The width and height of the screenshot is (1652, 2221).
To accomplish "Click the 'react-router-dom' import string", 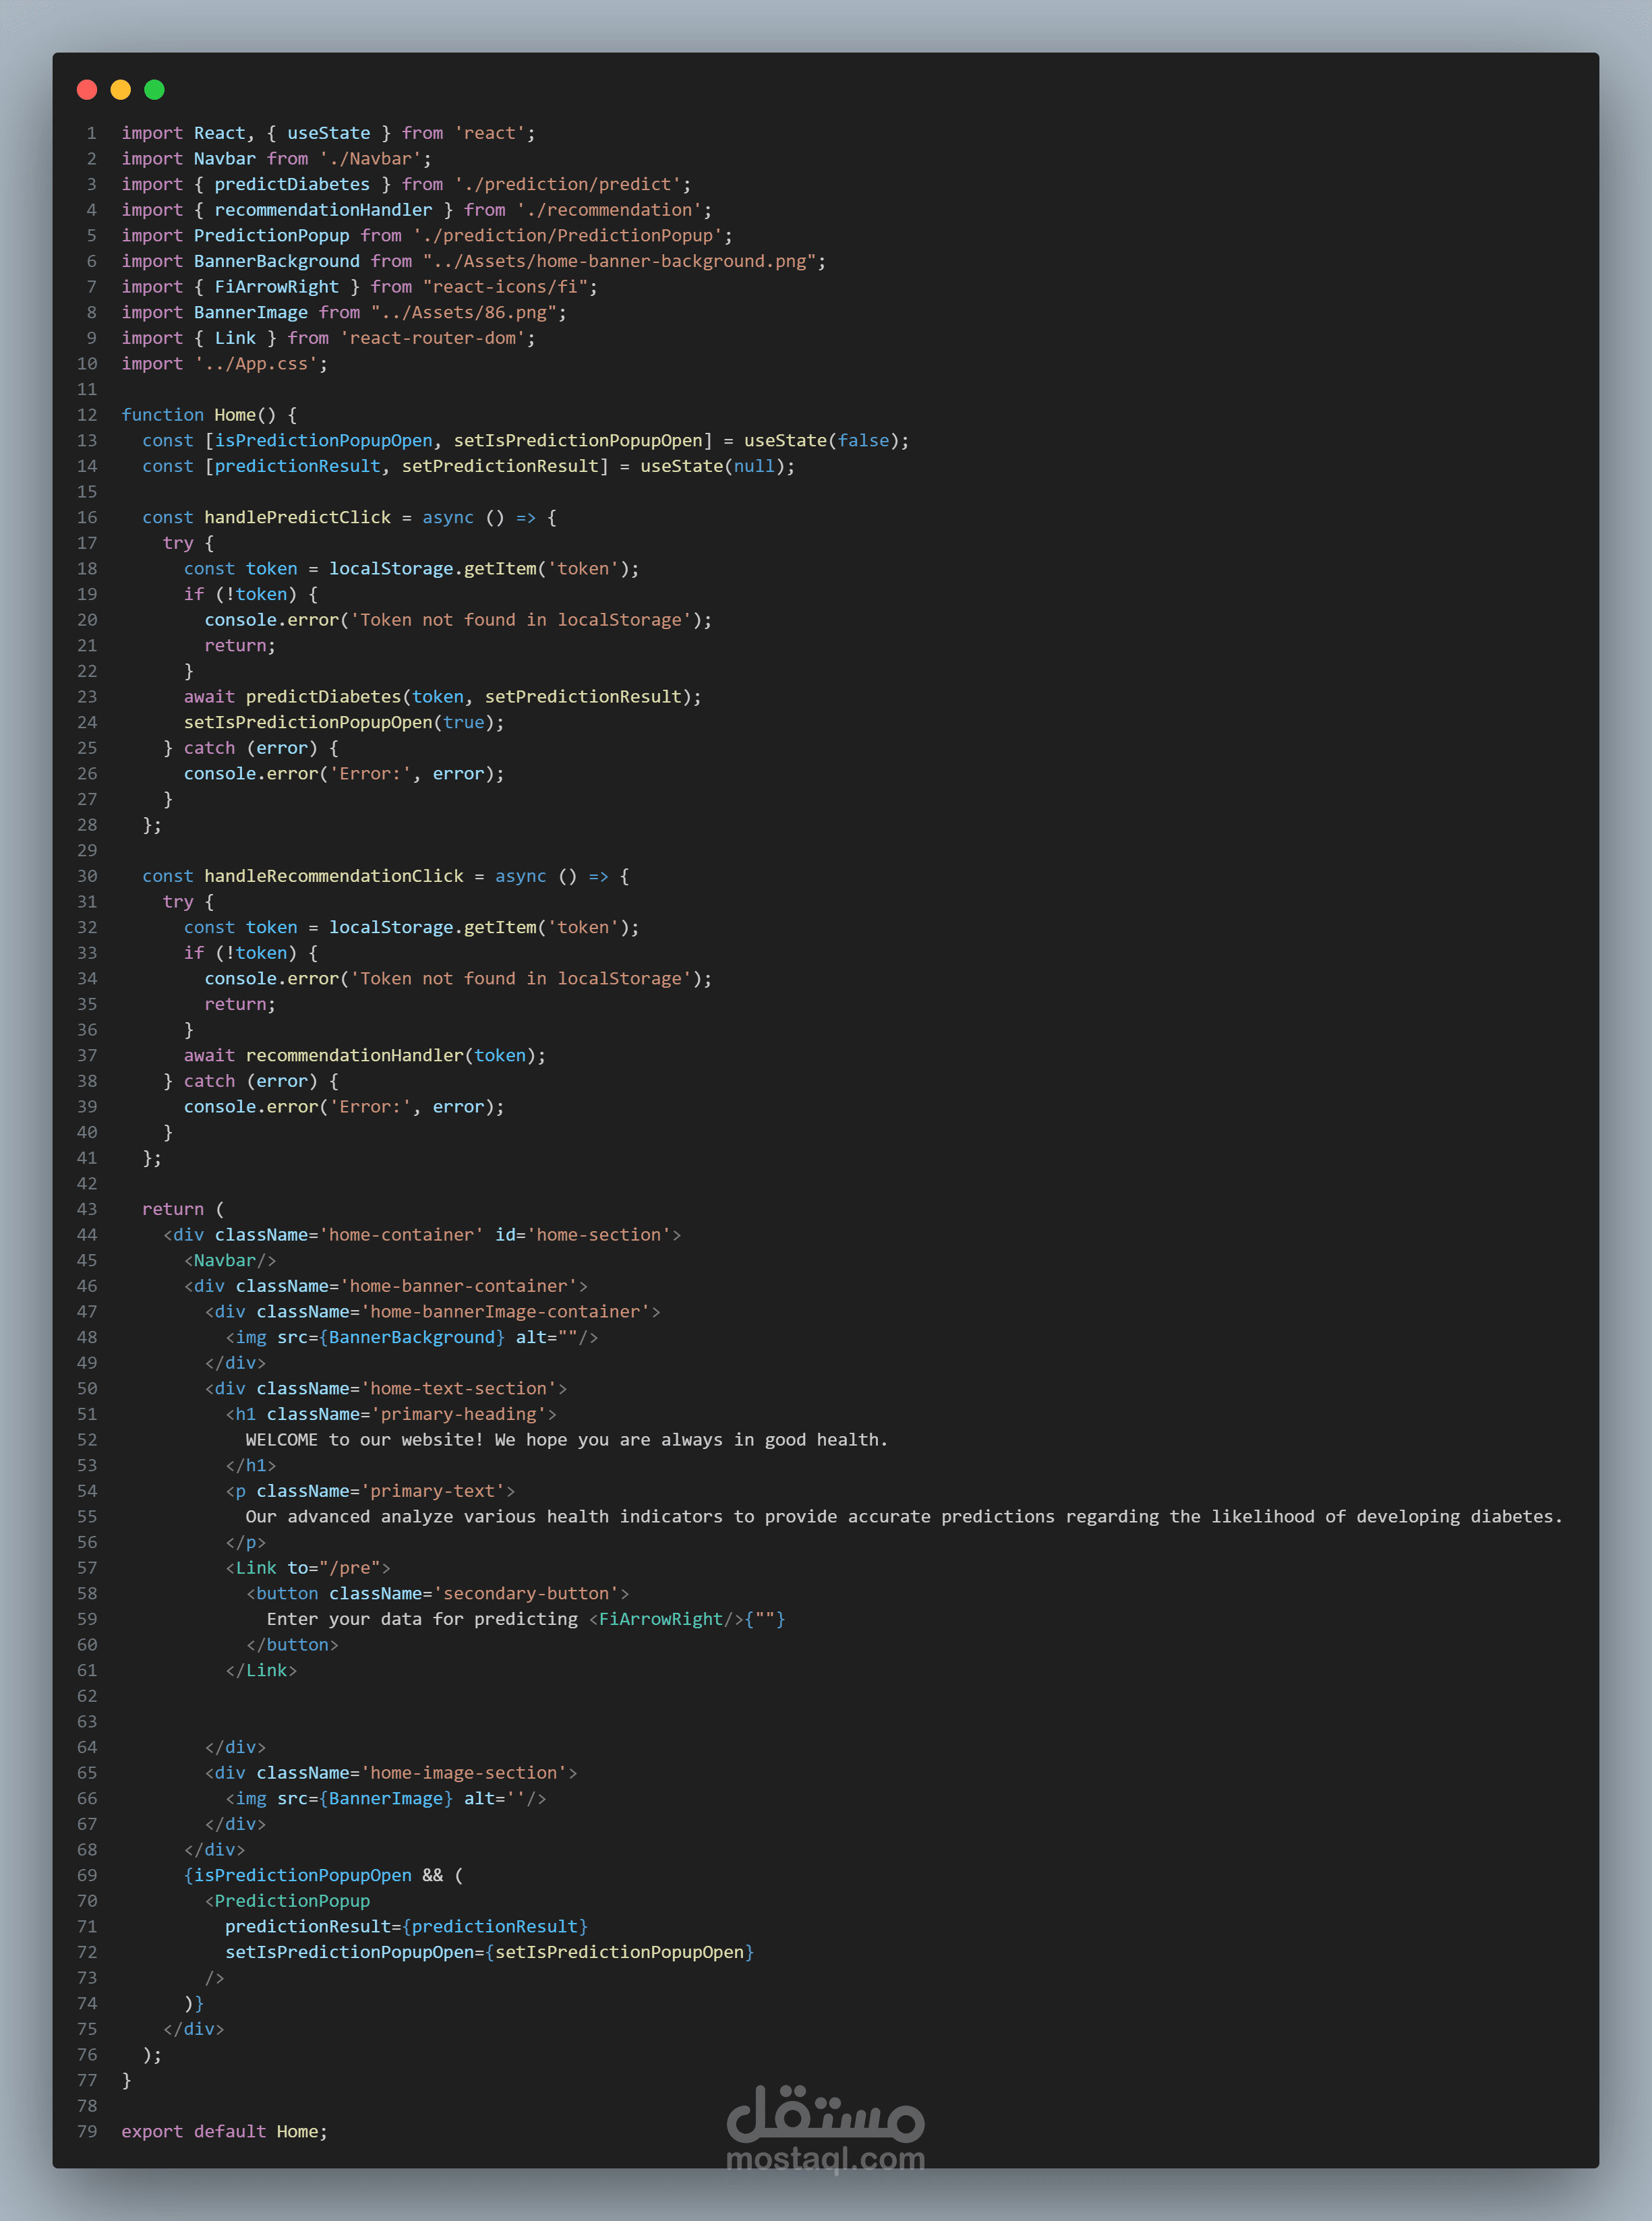I will (x=432, y=338).
